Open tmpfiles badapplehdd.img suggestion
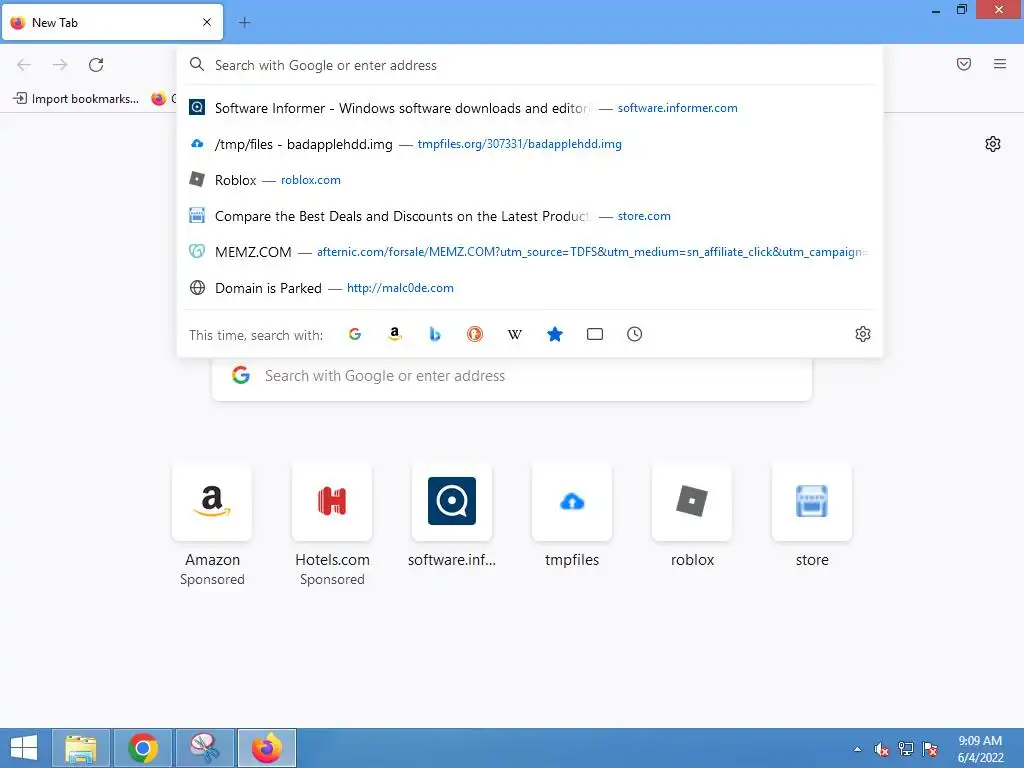The width and height of the screenshot is (1024, 768). pyautogui.click(x=530, y=144)
